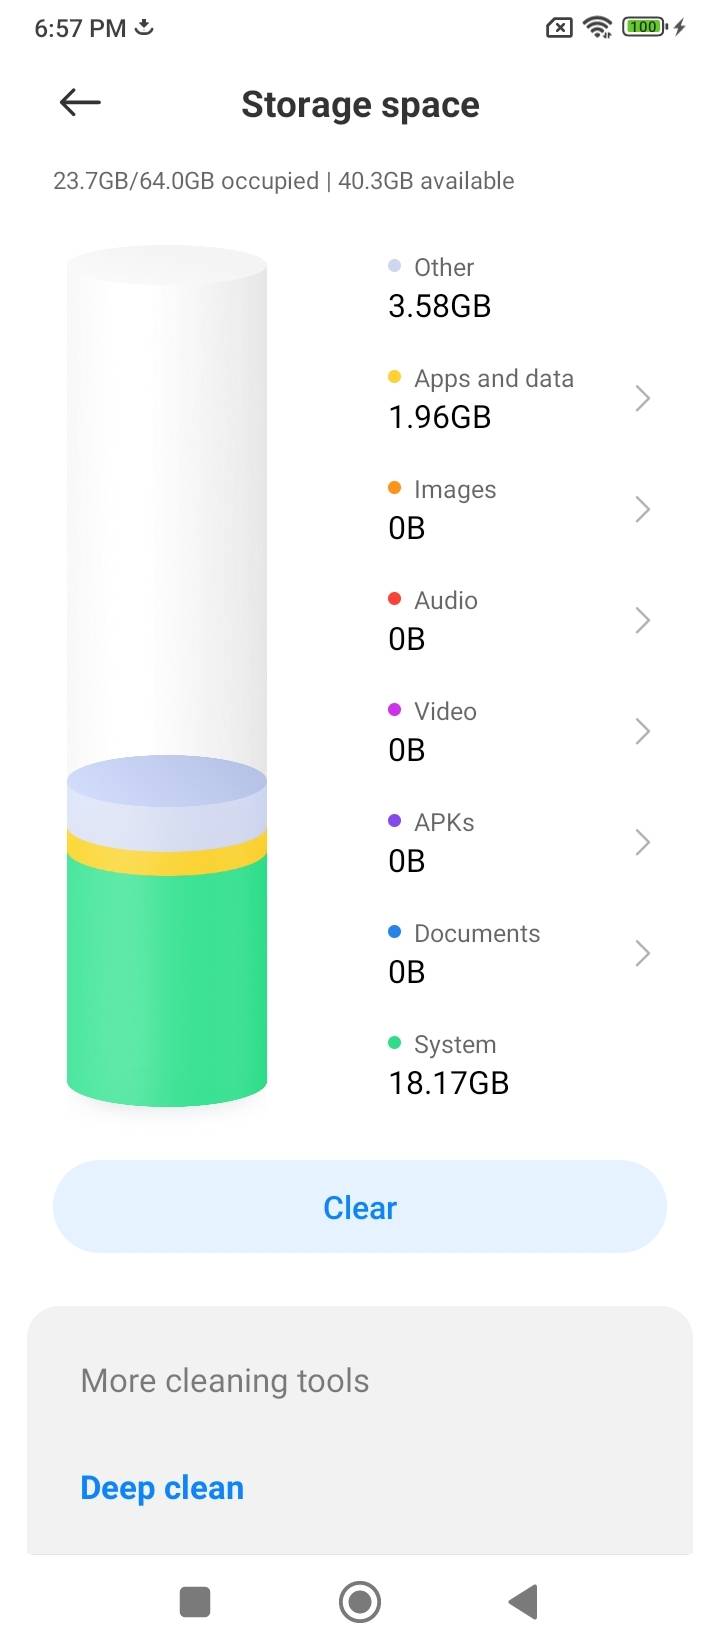
Task: Tap the green System legend dot
Action: (394, 1043)
